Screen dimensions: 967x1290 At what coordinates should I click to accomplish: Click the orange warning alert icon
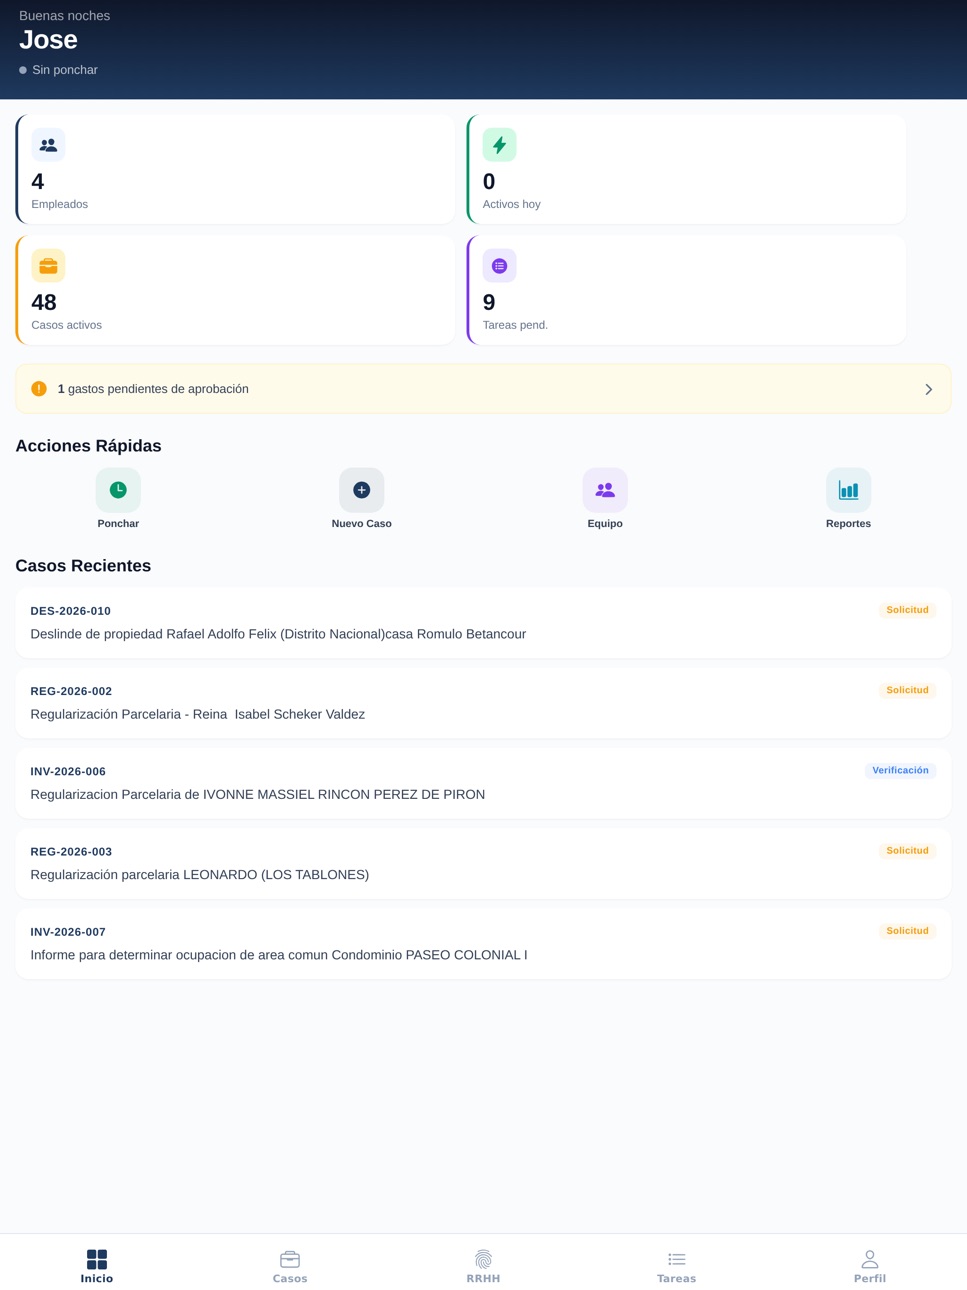click(39, 389)
